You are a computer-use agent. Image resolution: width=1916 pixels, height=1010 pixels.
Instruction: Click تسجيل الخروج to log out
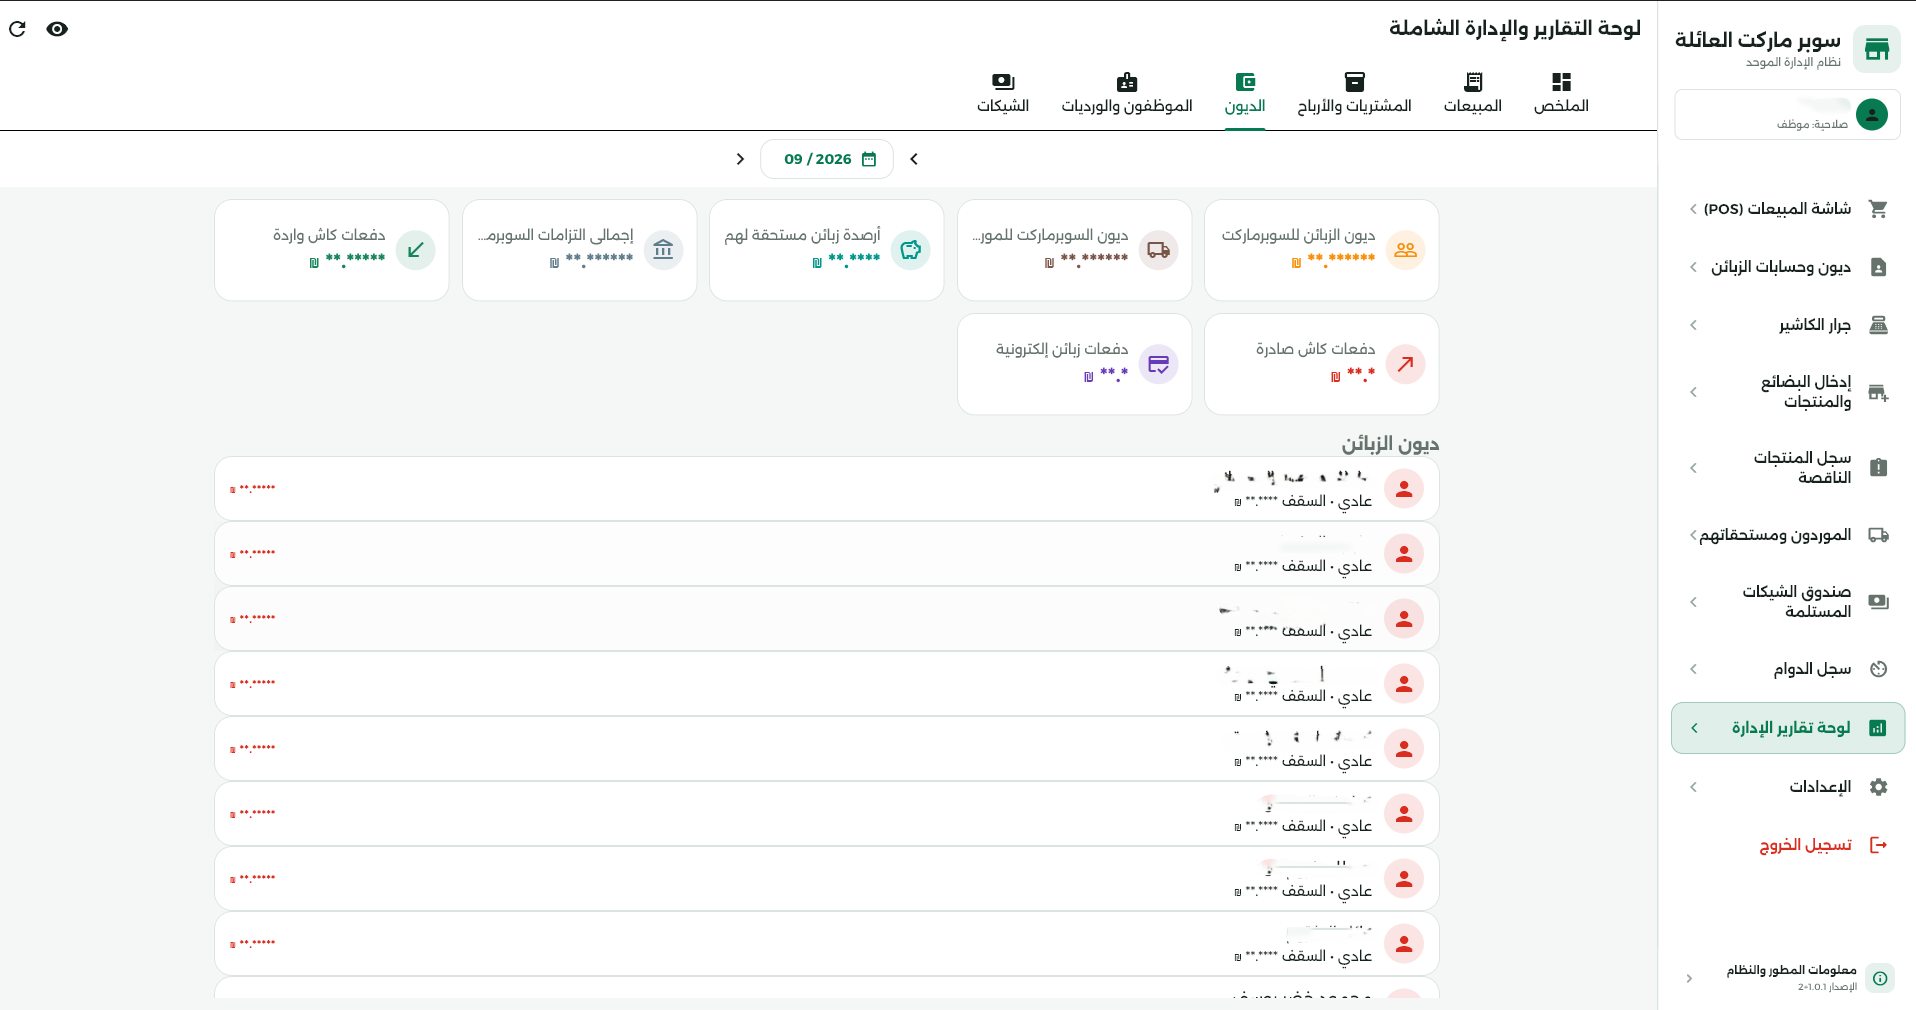click(x=1805, y=845)
